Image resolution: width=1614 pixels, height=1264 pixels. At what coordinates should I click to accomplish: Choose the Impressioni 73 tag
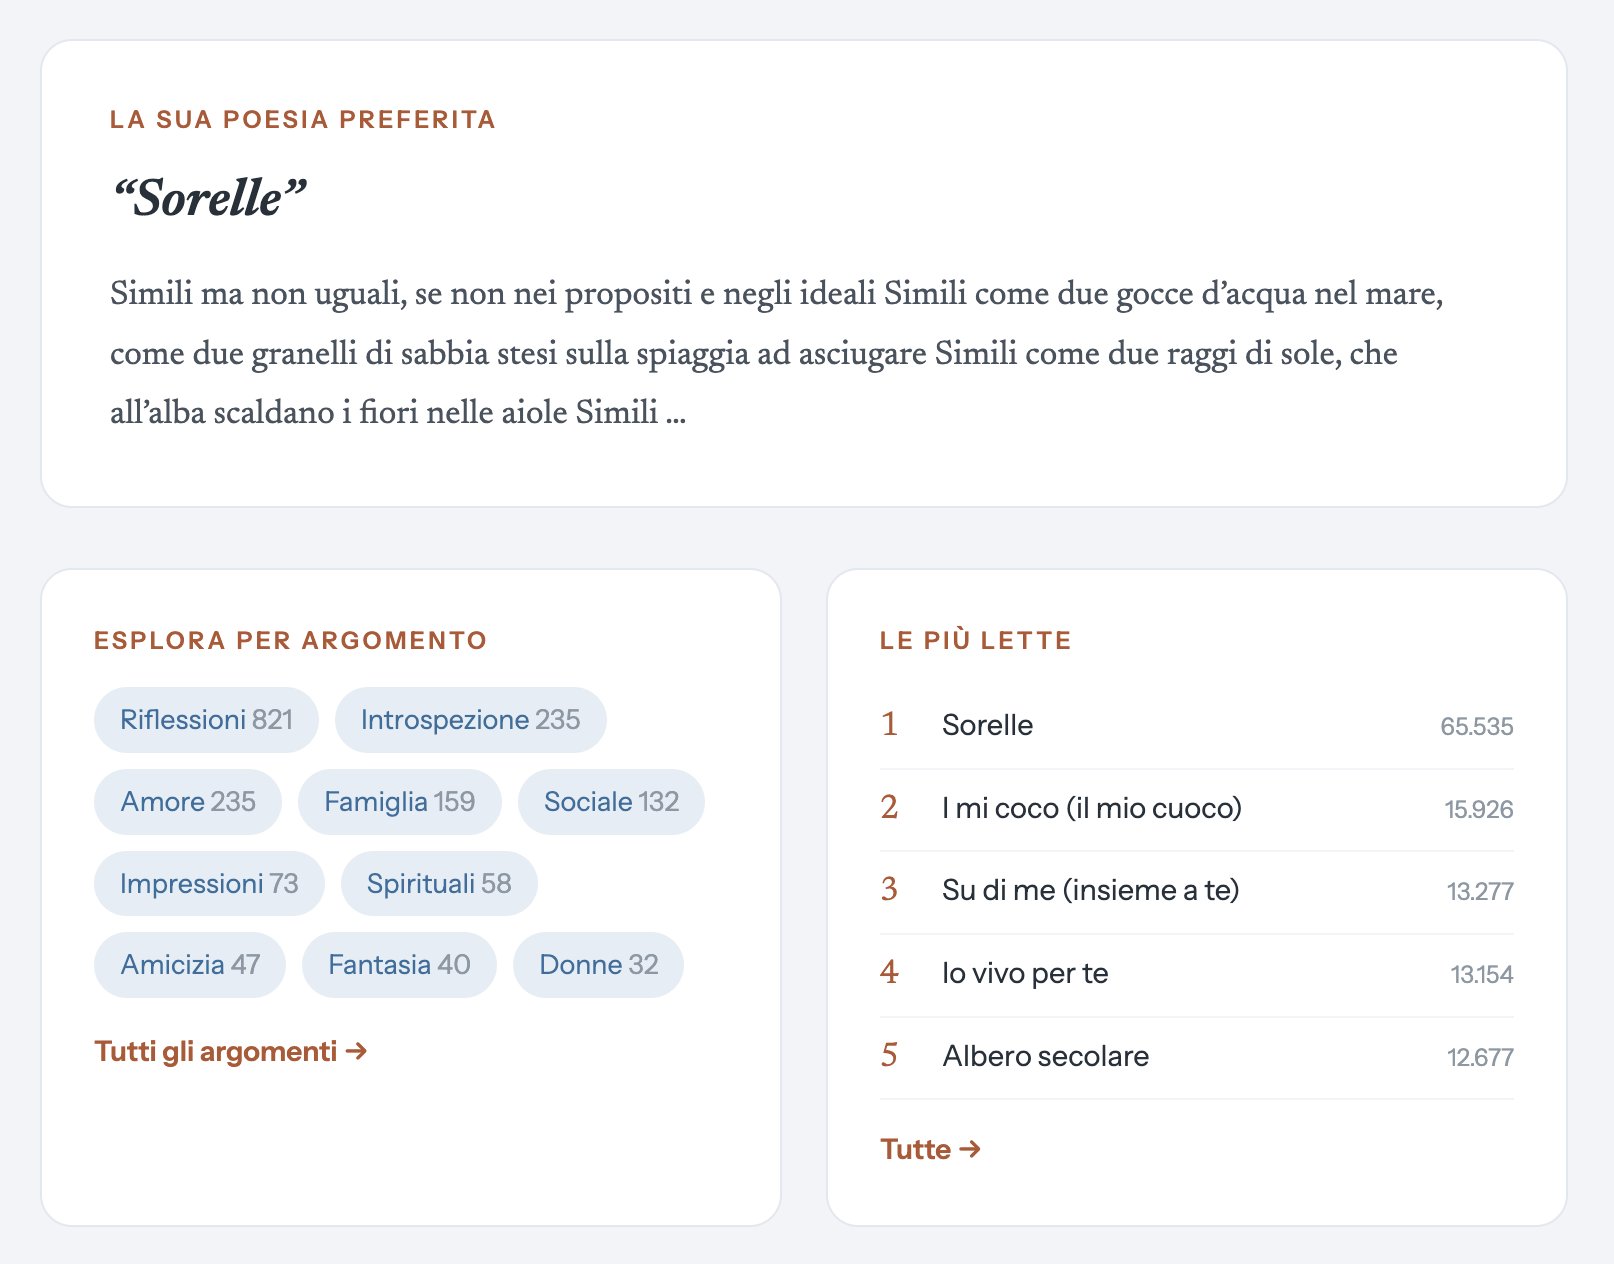click(209, 884)
